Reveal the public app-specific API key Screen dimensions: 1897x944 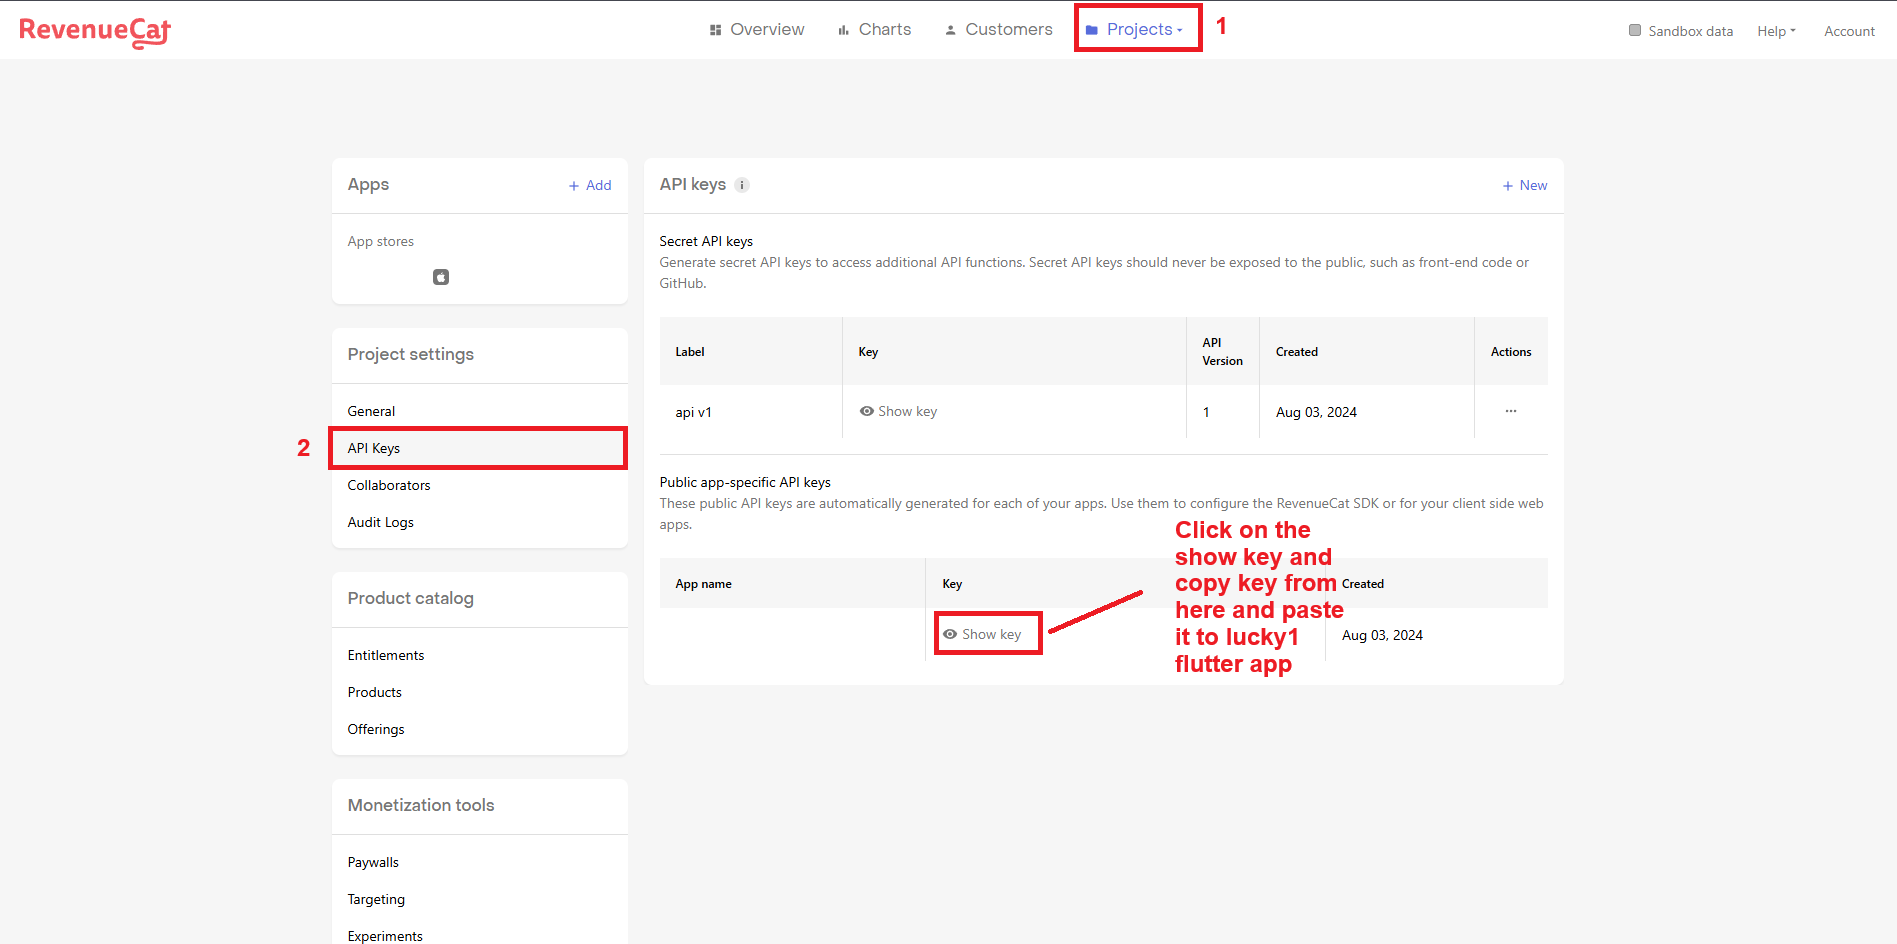[x=982, y=634]
